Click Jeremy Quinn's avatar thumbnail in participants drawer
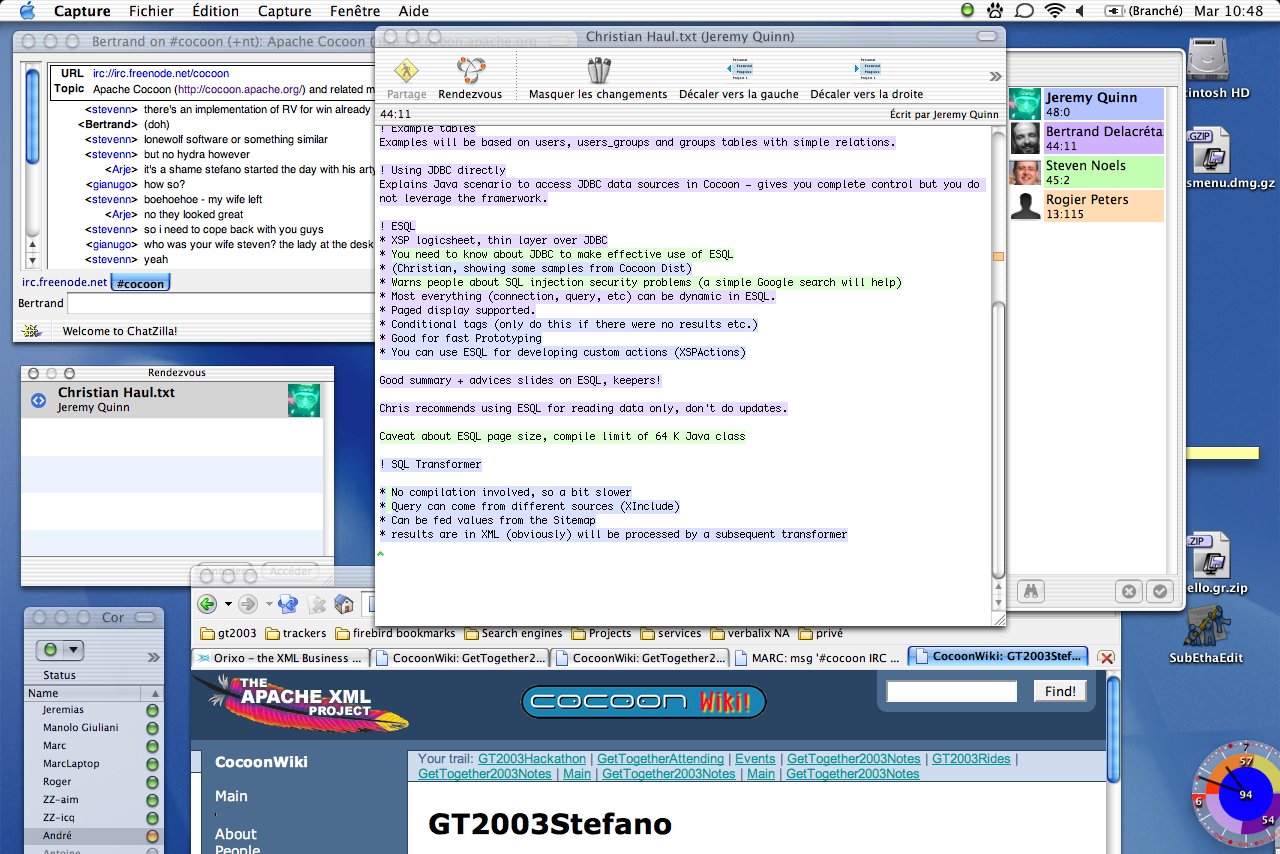 click(1025, 104)
